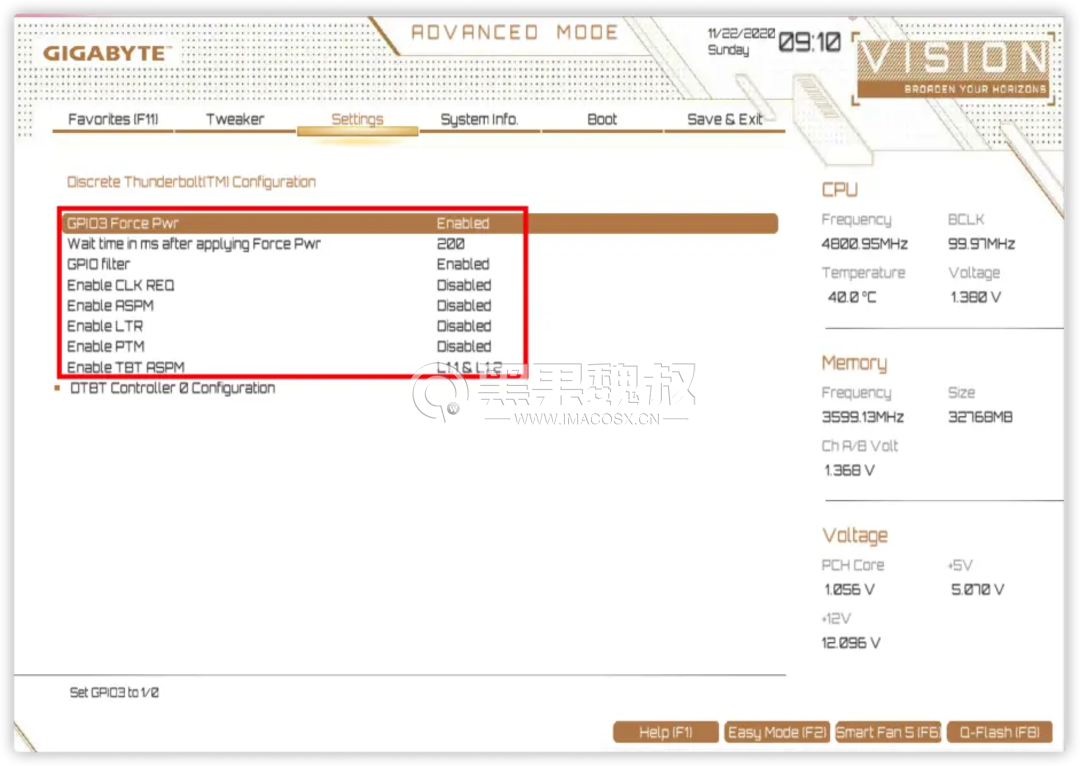Select the Enable CLK REQ option
Viewport: 1080px width, 766px height.
[x=121, y=285]
